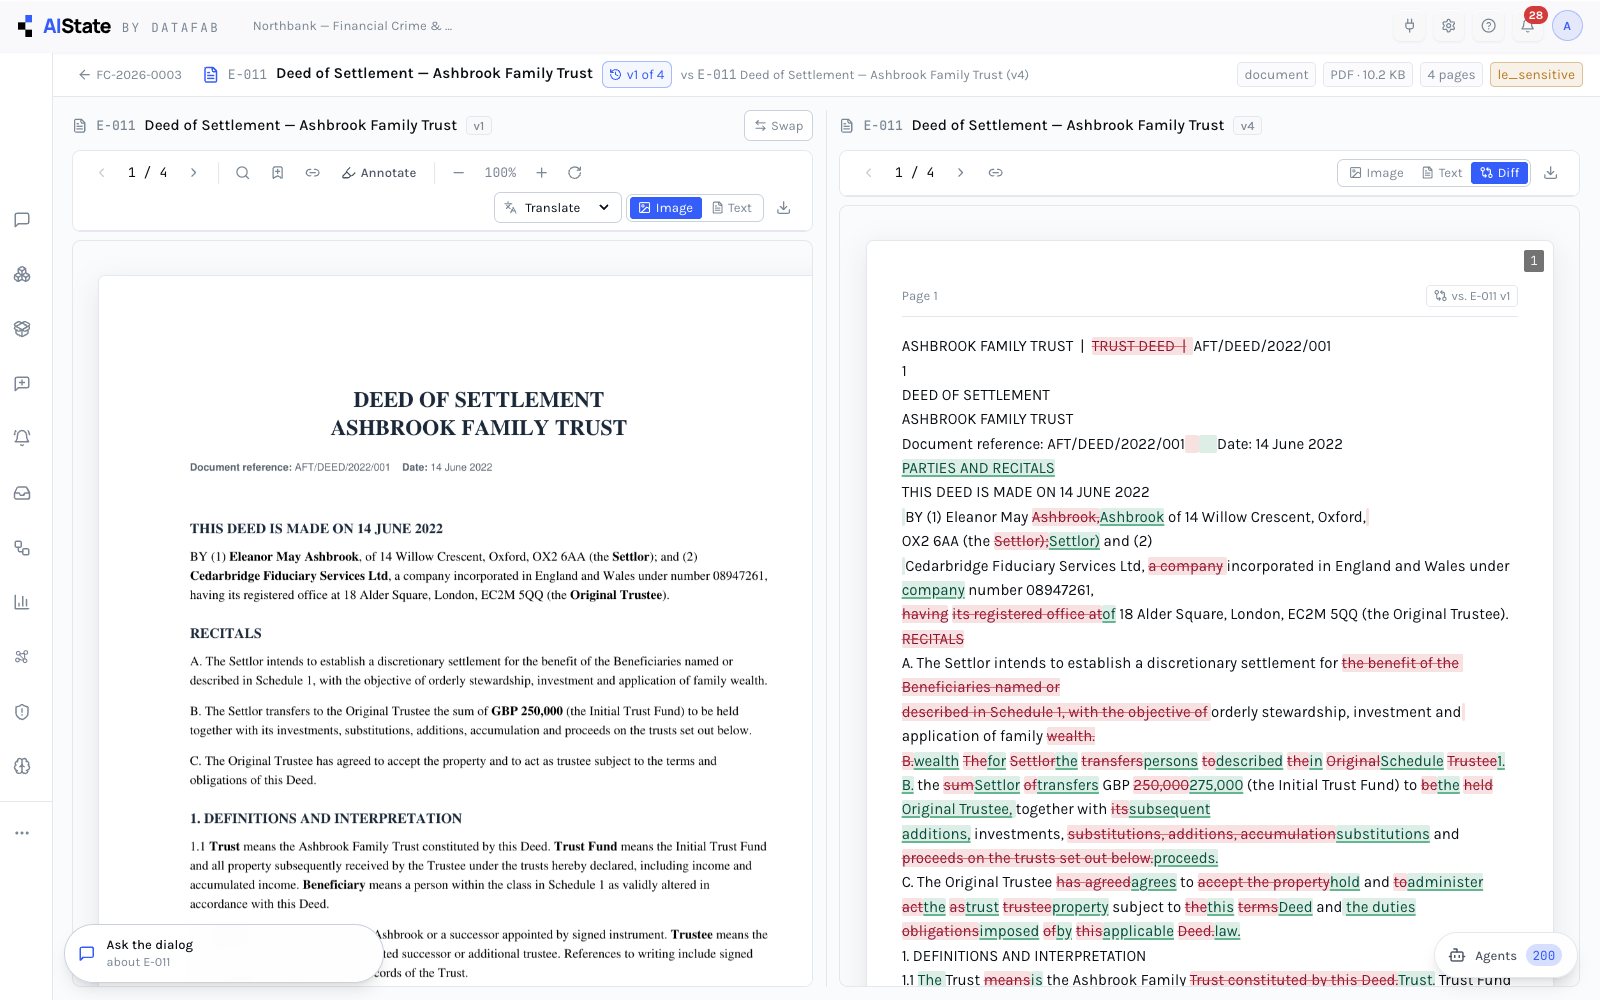This screenshot has height=1000, width=1600.
Task: Switch left viewer to Image mode
Action: click(x=666, y=208)
